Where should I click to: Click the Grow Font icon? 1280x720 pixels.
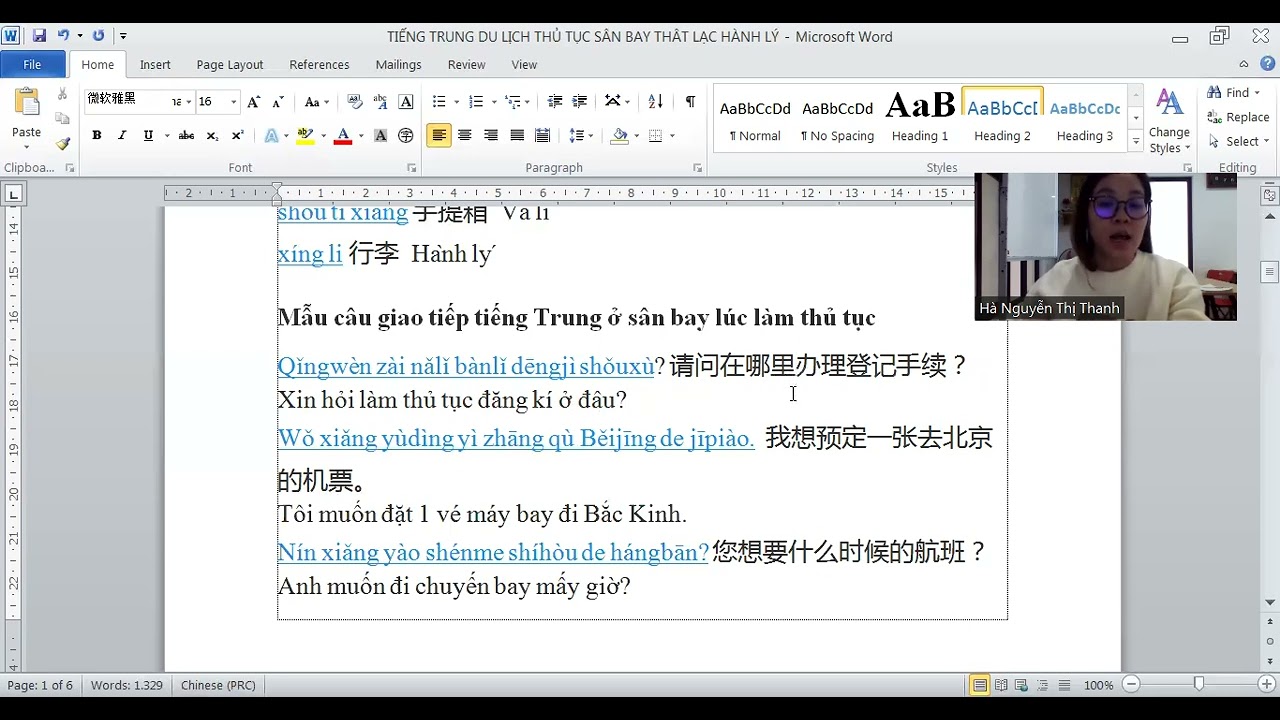tap(254, 102)
